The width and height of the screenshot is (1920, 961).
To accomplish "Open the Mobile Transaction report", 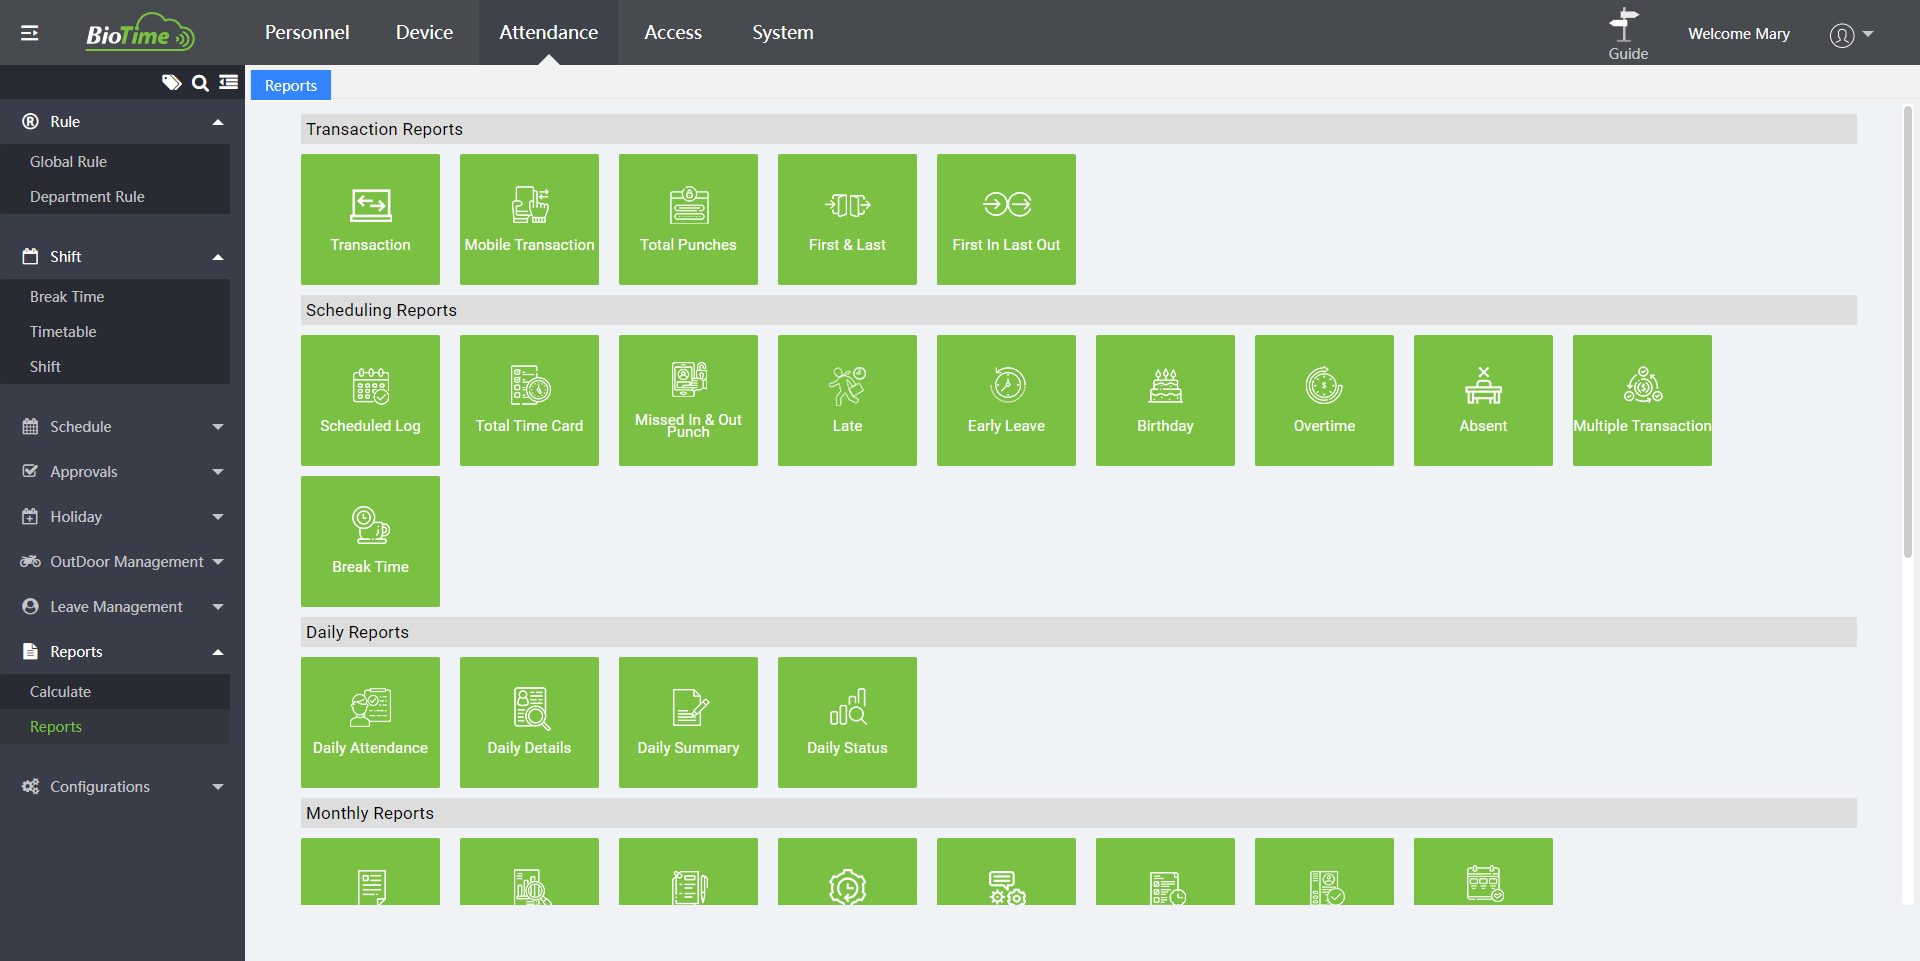I will pyautogui.click(x=529, y=219).
